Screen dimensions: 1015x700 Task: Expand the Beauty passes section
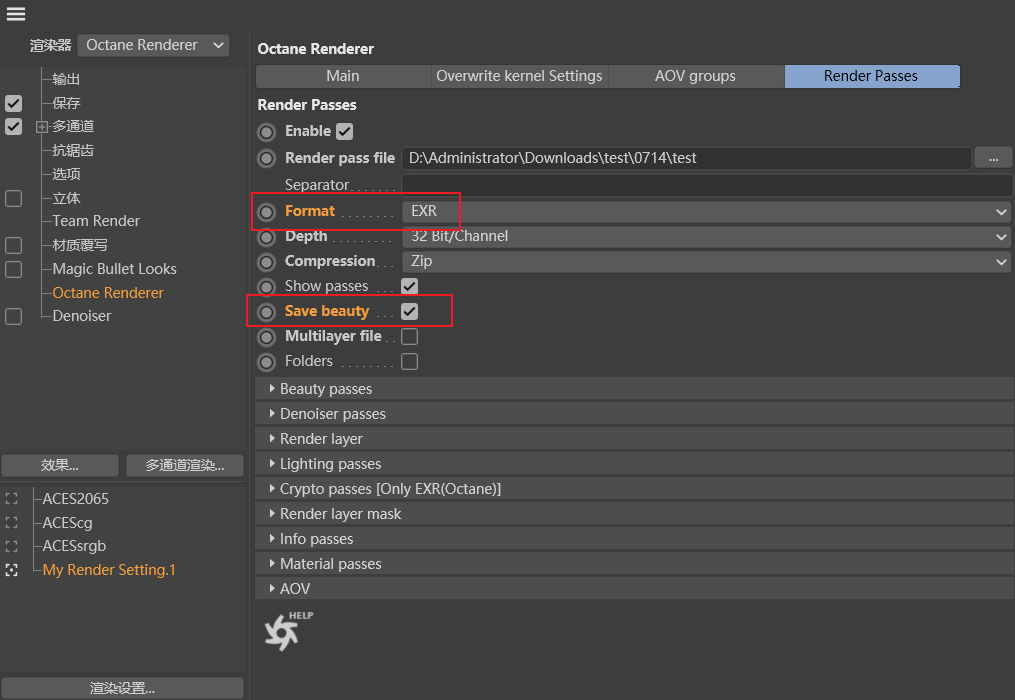[x=325, y=389]
